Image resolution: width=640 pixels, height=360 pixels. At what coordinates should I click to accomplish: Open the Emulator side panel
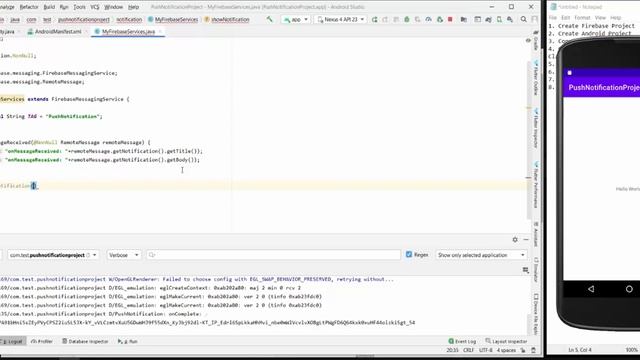pyautogui.click(x=536, y=269)
